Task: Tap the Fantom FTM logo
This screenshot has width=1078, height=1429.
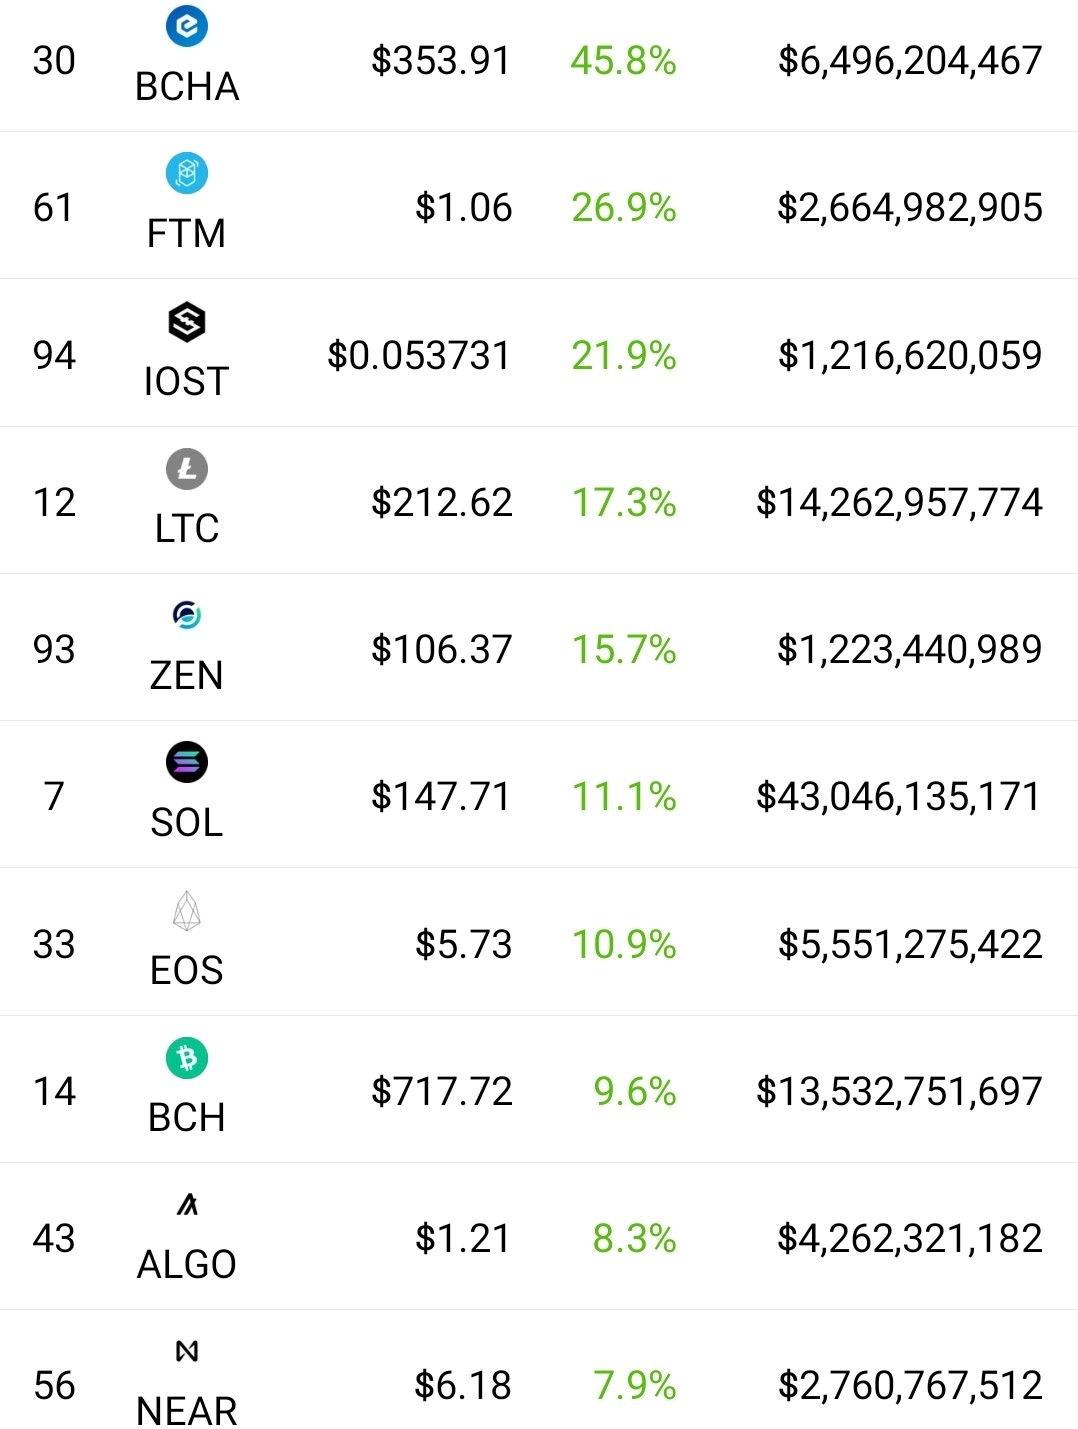Action: pyautogui.click(x=187, y=174)
